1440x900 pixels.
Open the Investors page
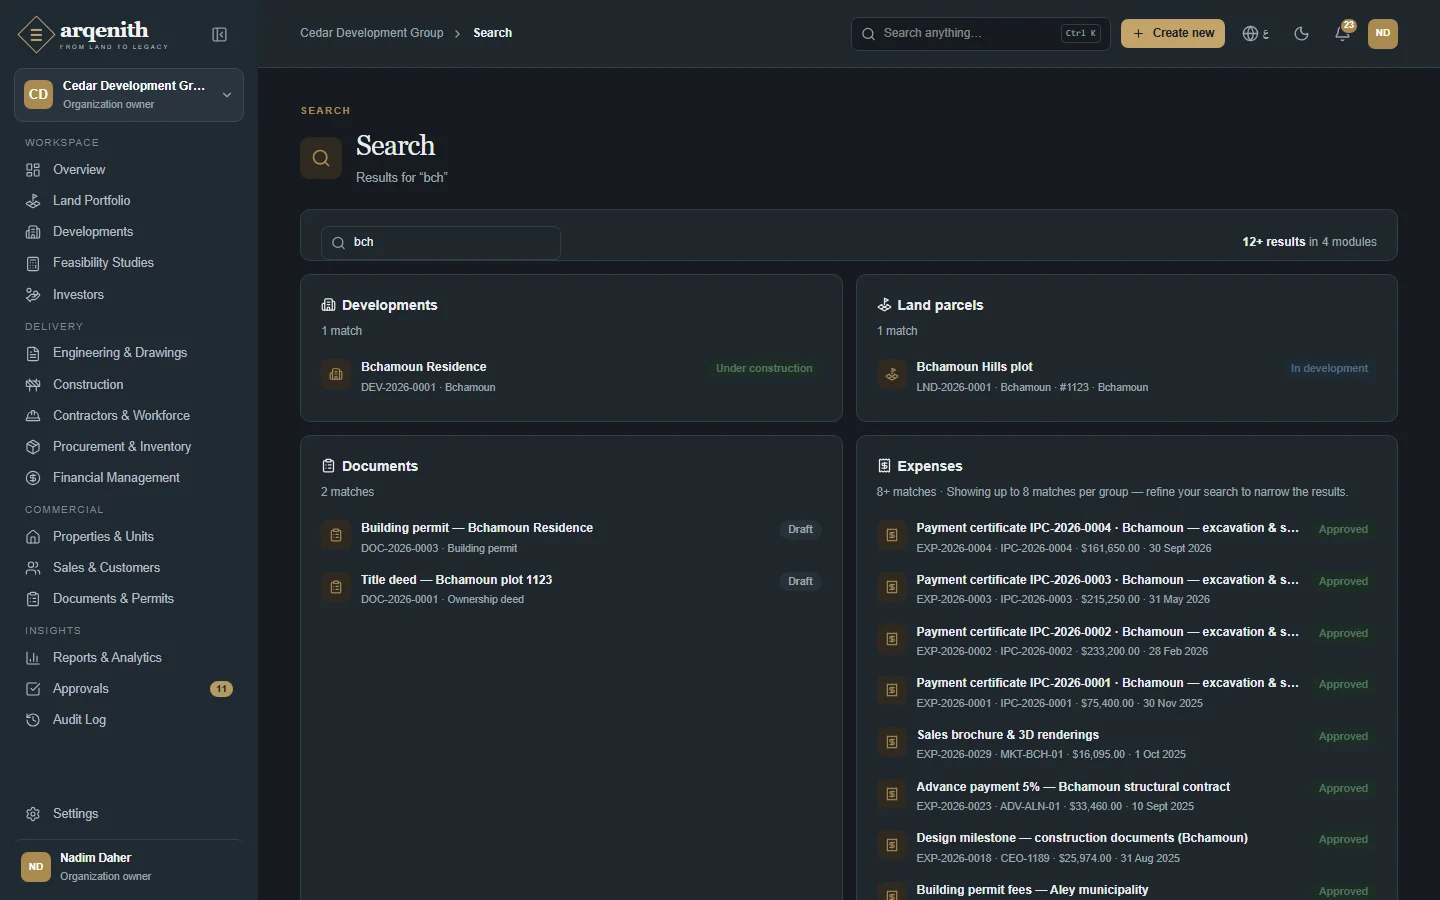[x=129, y=295]
